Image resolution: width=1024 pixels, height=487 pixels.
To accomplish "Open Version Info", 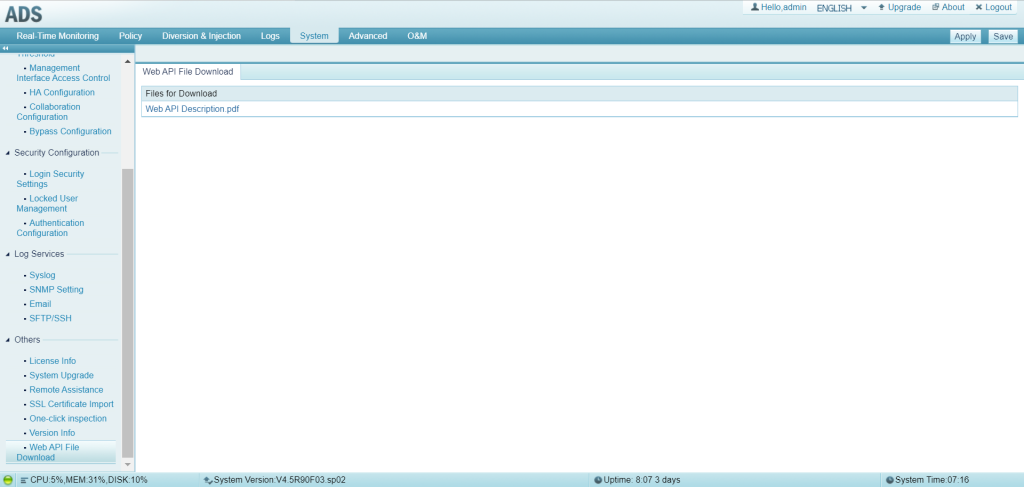I will [x=52, y=433].
